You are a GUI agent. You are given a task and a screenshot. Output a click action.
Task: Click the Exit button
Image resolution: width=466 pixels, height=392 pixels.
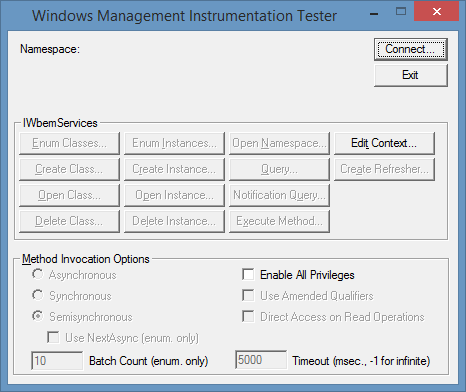[x=411, y=75]
